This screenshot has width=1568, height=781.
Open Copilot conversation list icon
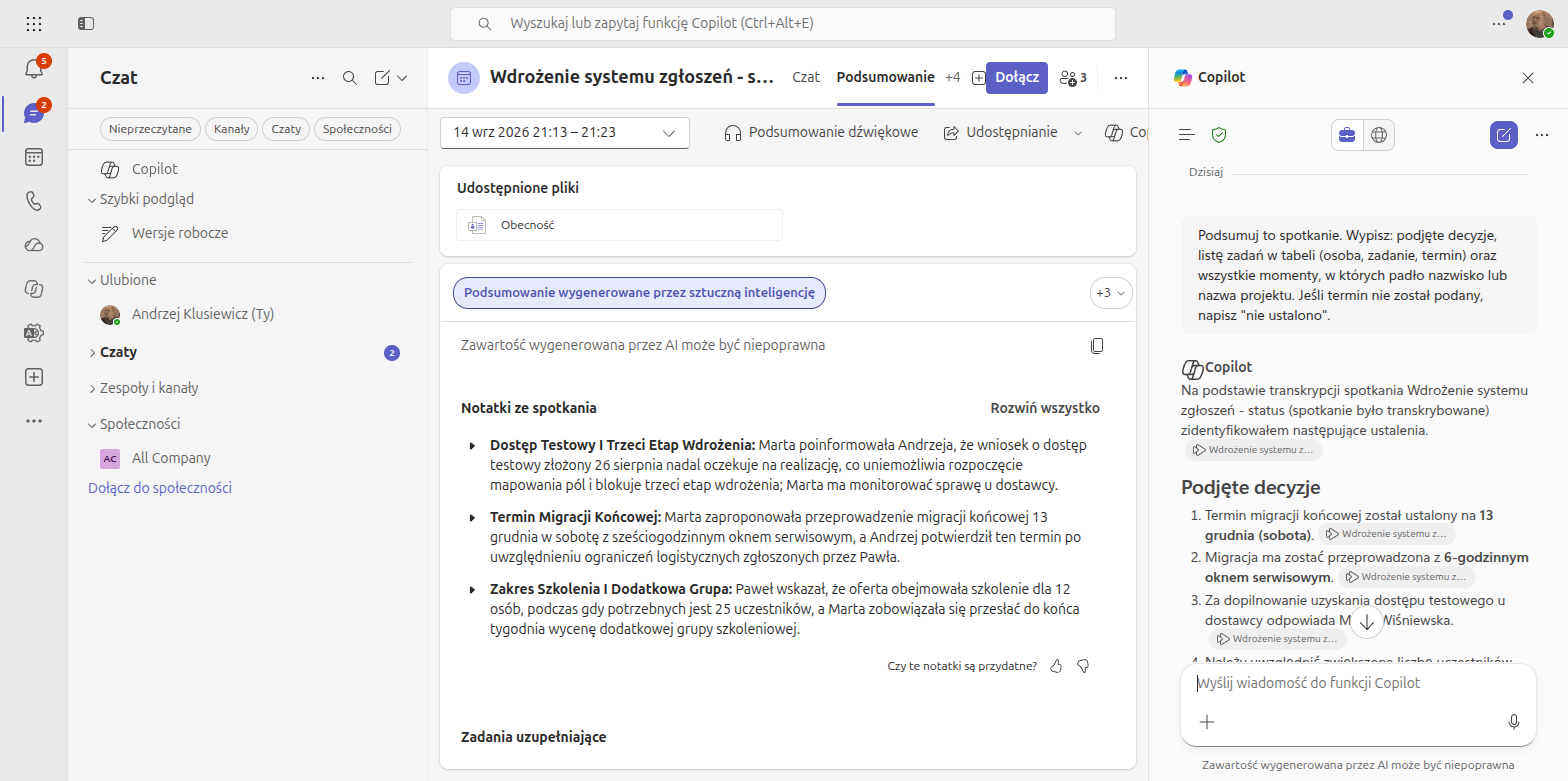point(1187,134)
